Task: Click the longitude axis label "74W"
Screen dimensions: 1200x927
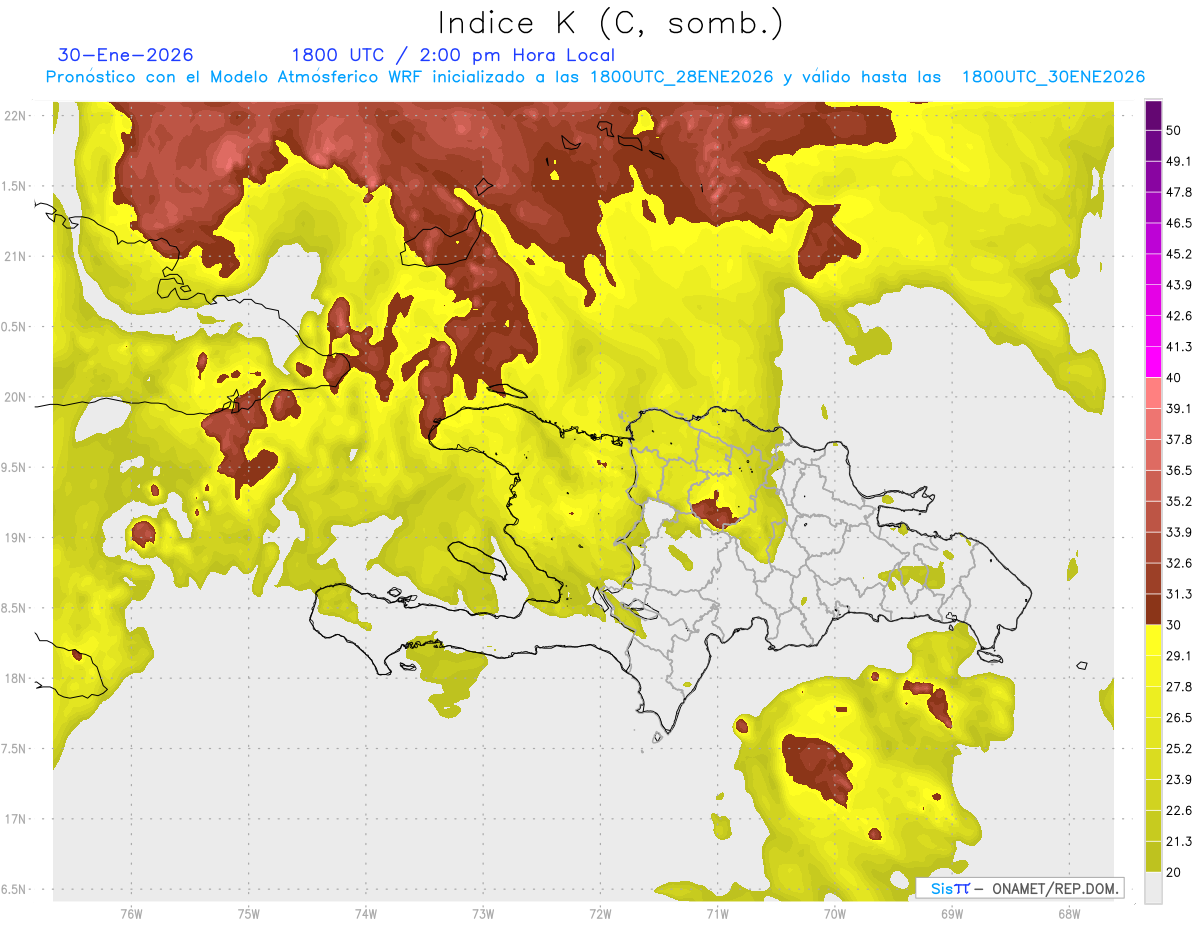Action: pyautogui.click(x=365, y=914)
